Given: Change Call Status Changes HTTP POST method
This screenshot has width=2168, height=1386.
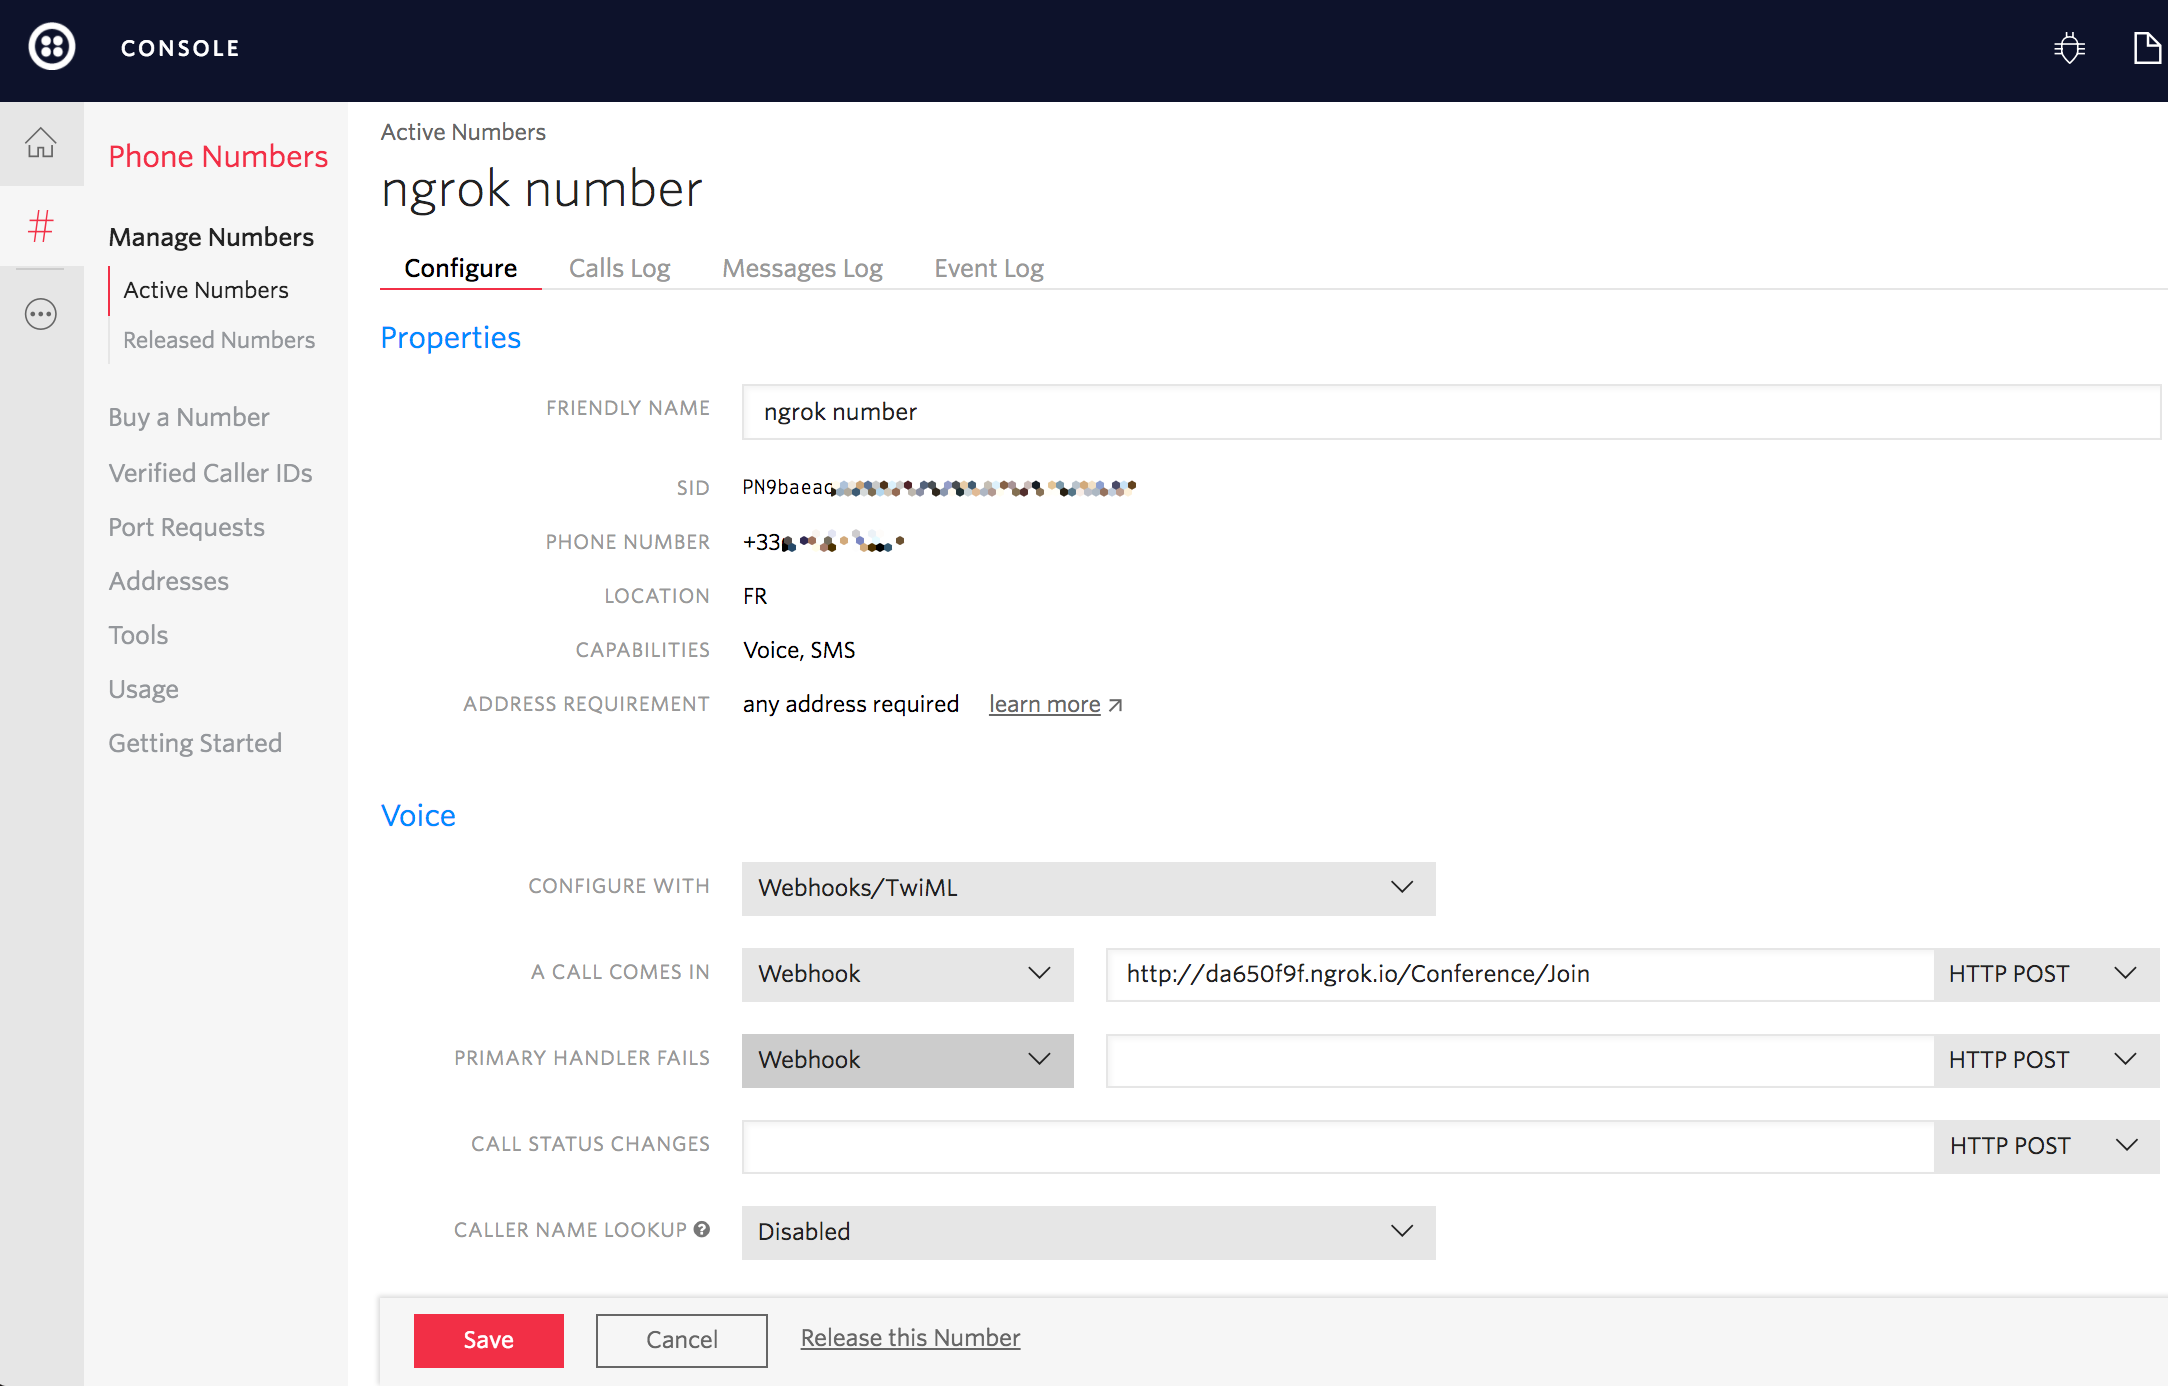Looking at the screenshot, I should 2044,1146.
